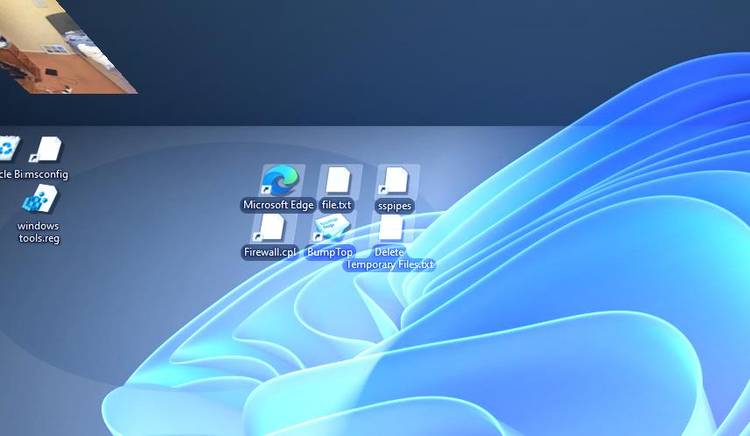Viewport: 750px width, 436px height.
Task: Click the 'Firewall.cpl' label text
Action: pyautogui.click(x=270, y=252)
